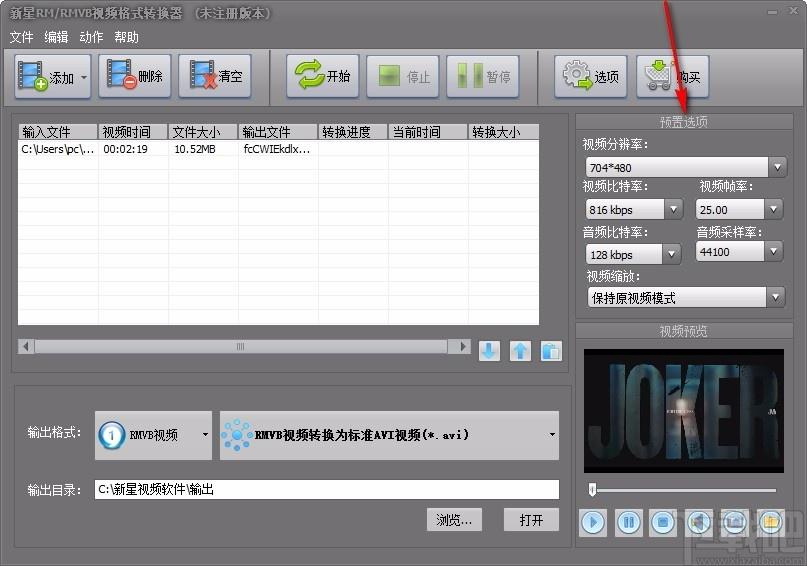Click the right arrow of the horizontal scrollbar
Screen dimensions: 807x566
coord(462,346)
